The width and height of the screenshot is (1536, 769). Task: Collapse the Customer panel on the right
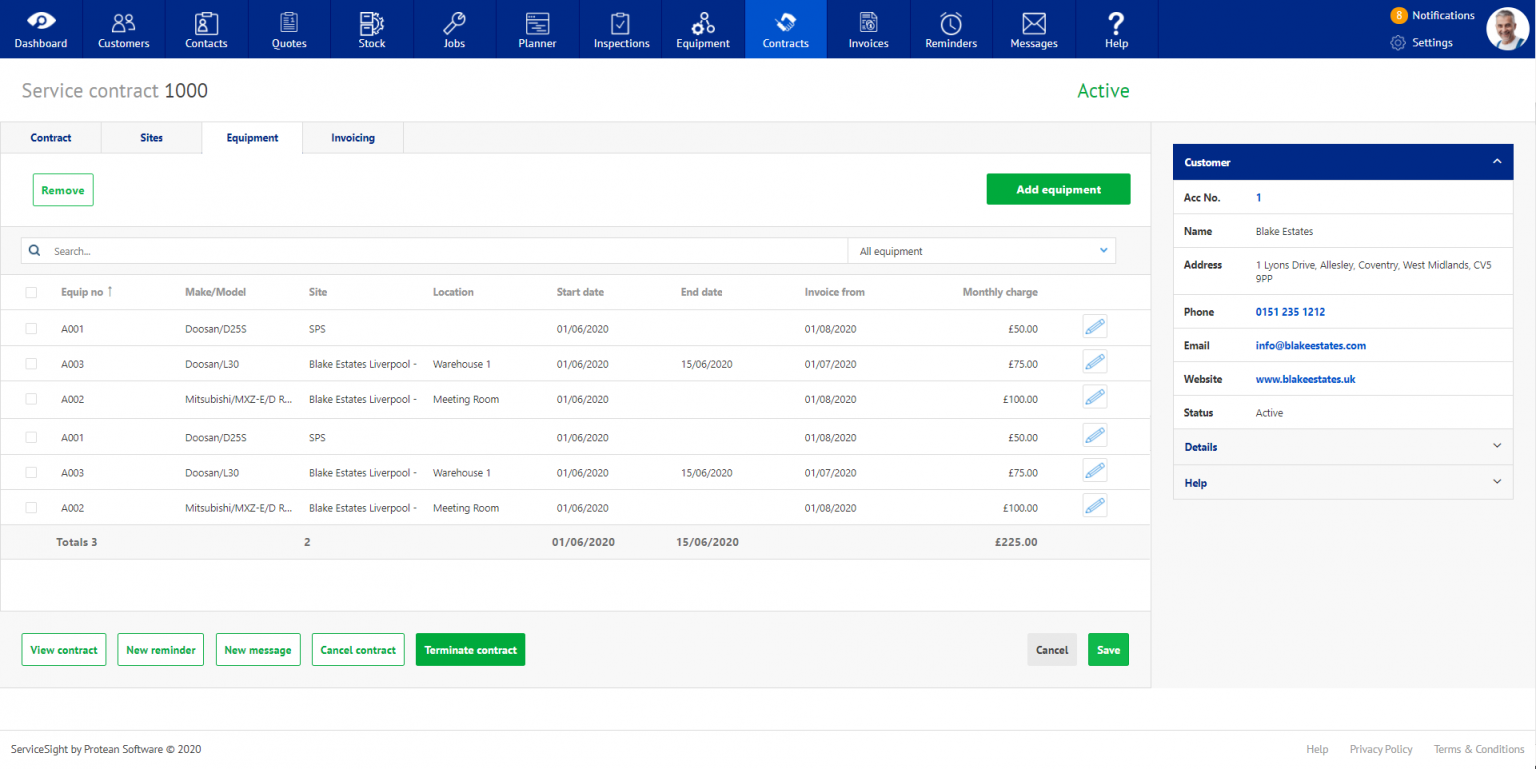[x=1497, y=161]
